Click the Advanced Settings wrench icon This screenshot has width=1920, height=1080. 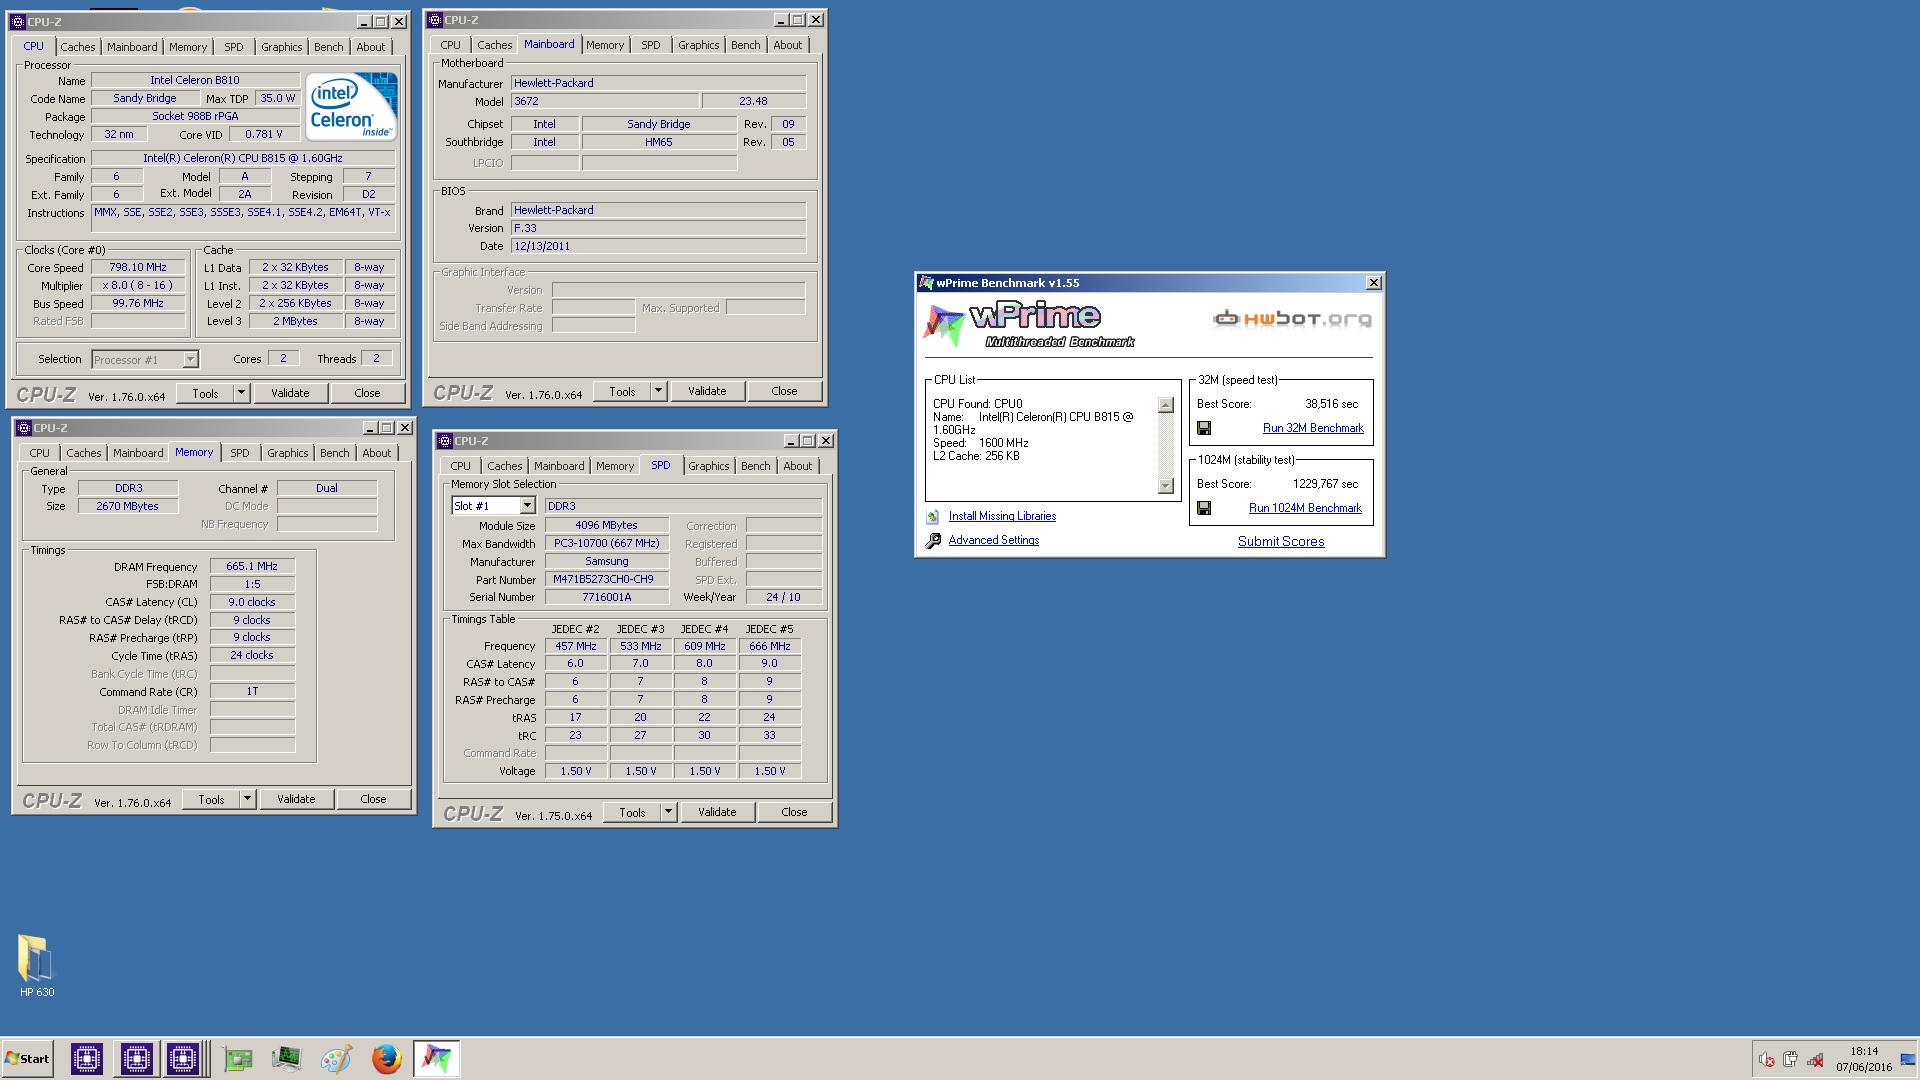(x=932, y=541)
